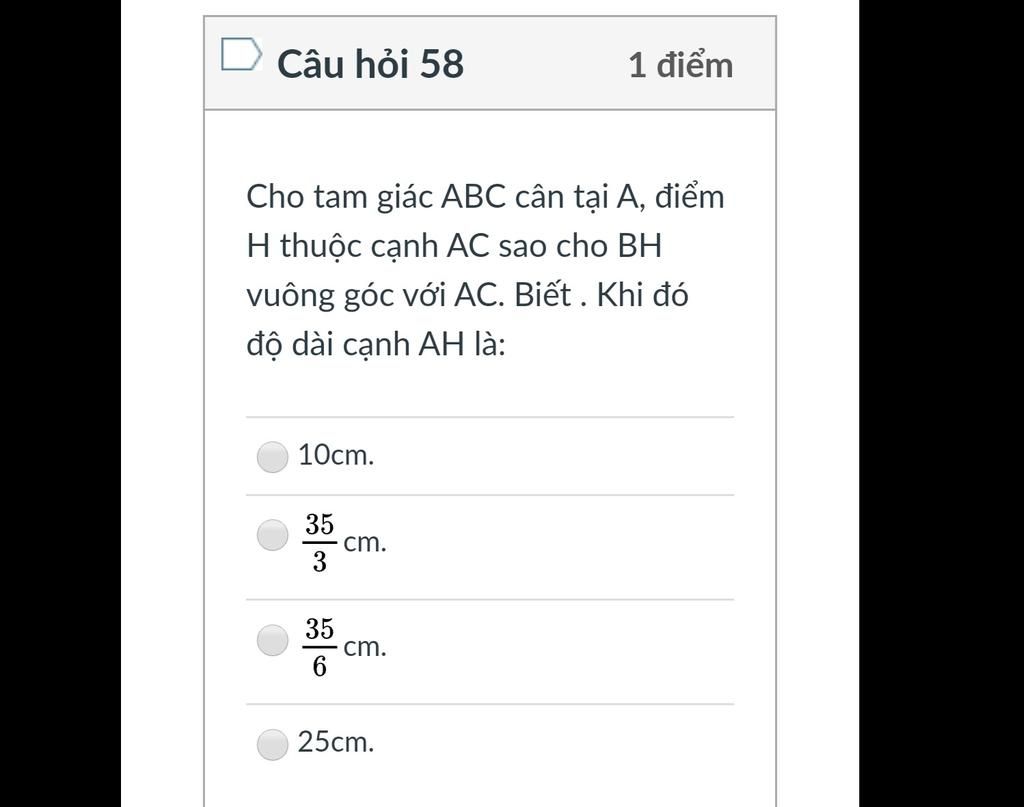Click the '1 điểm' points label
The height and width of the screenshot is (807, 1024).
point(680,65)
